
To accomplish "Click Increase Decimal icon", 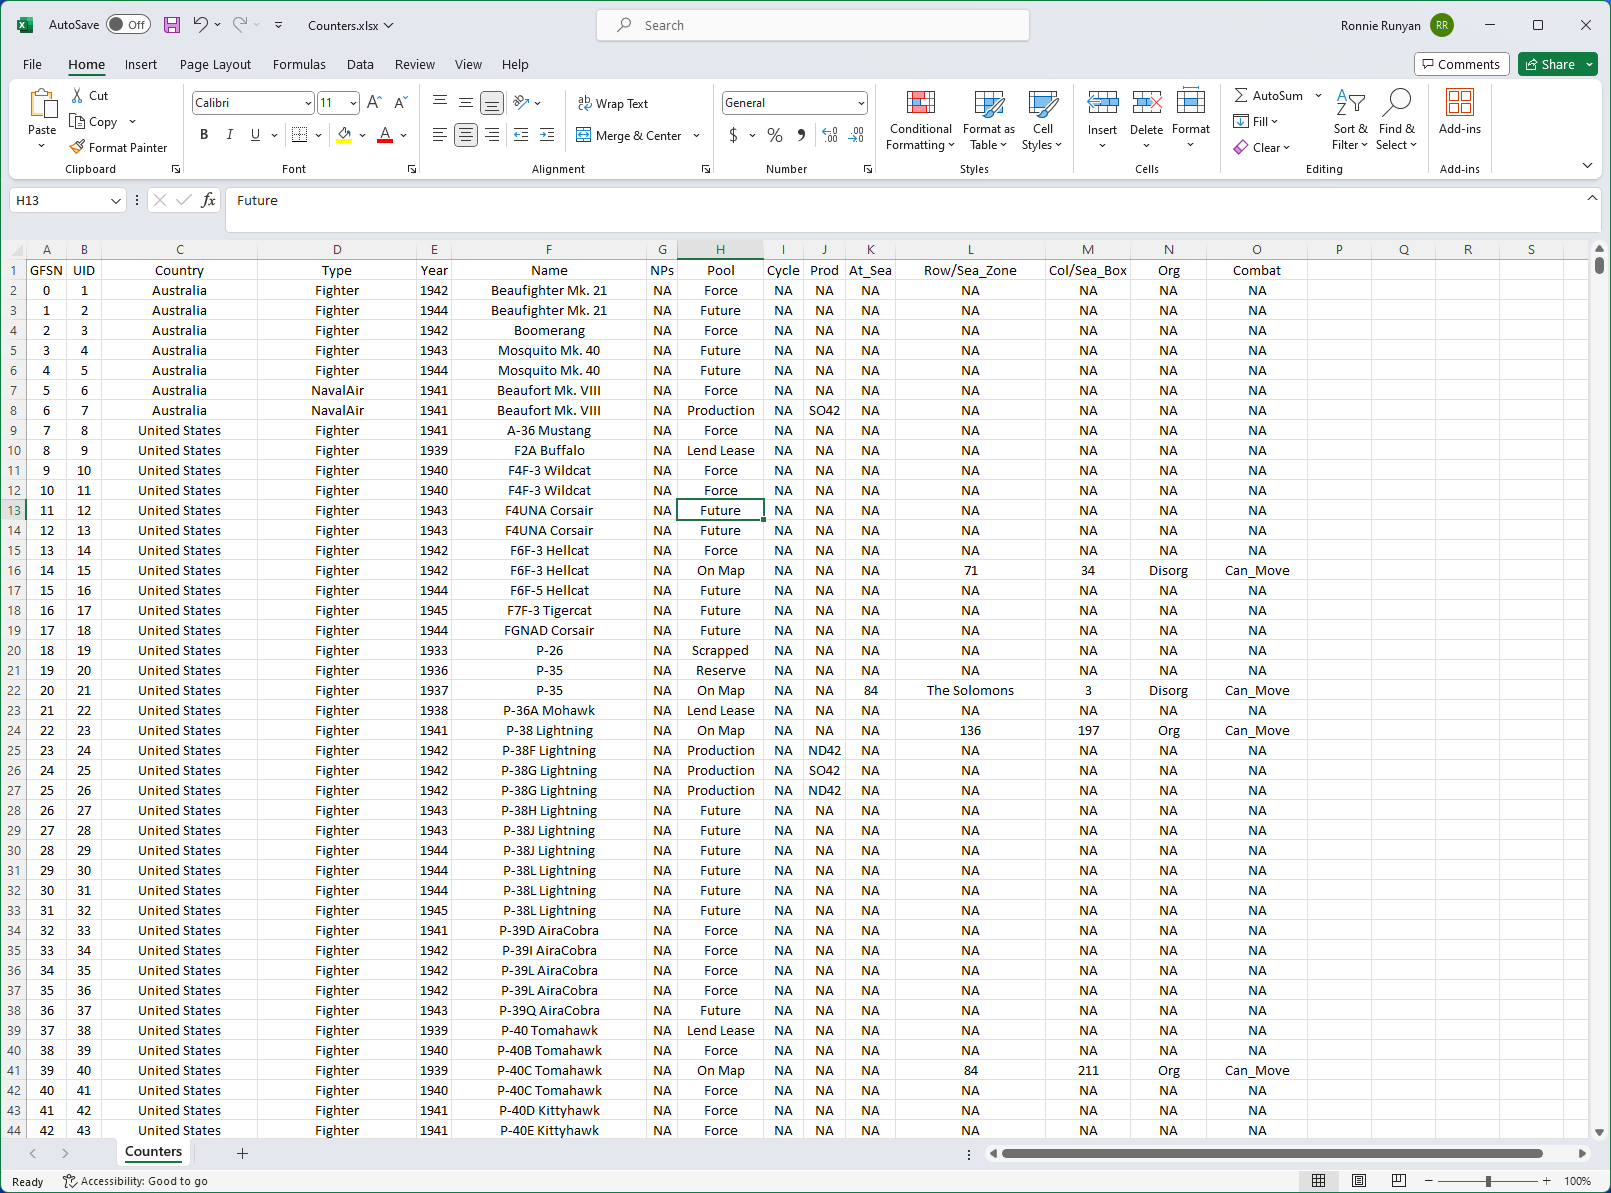I will click(830, 134).
